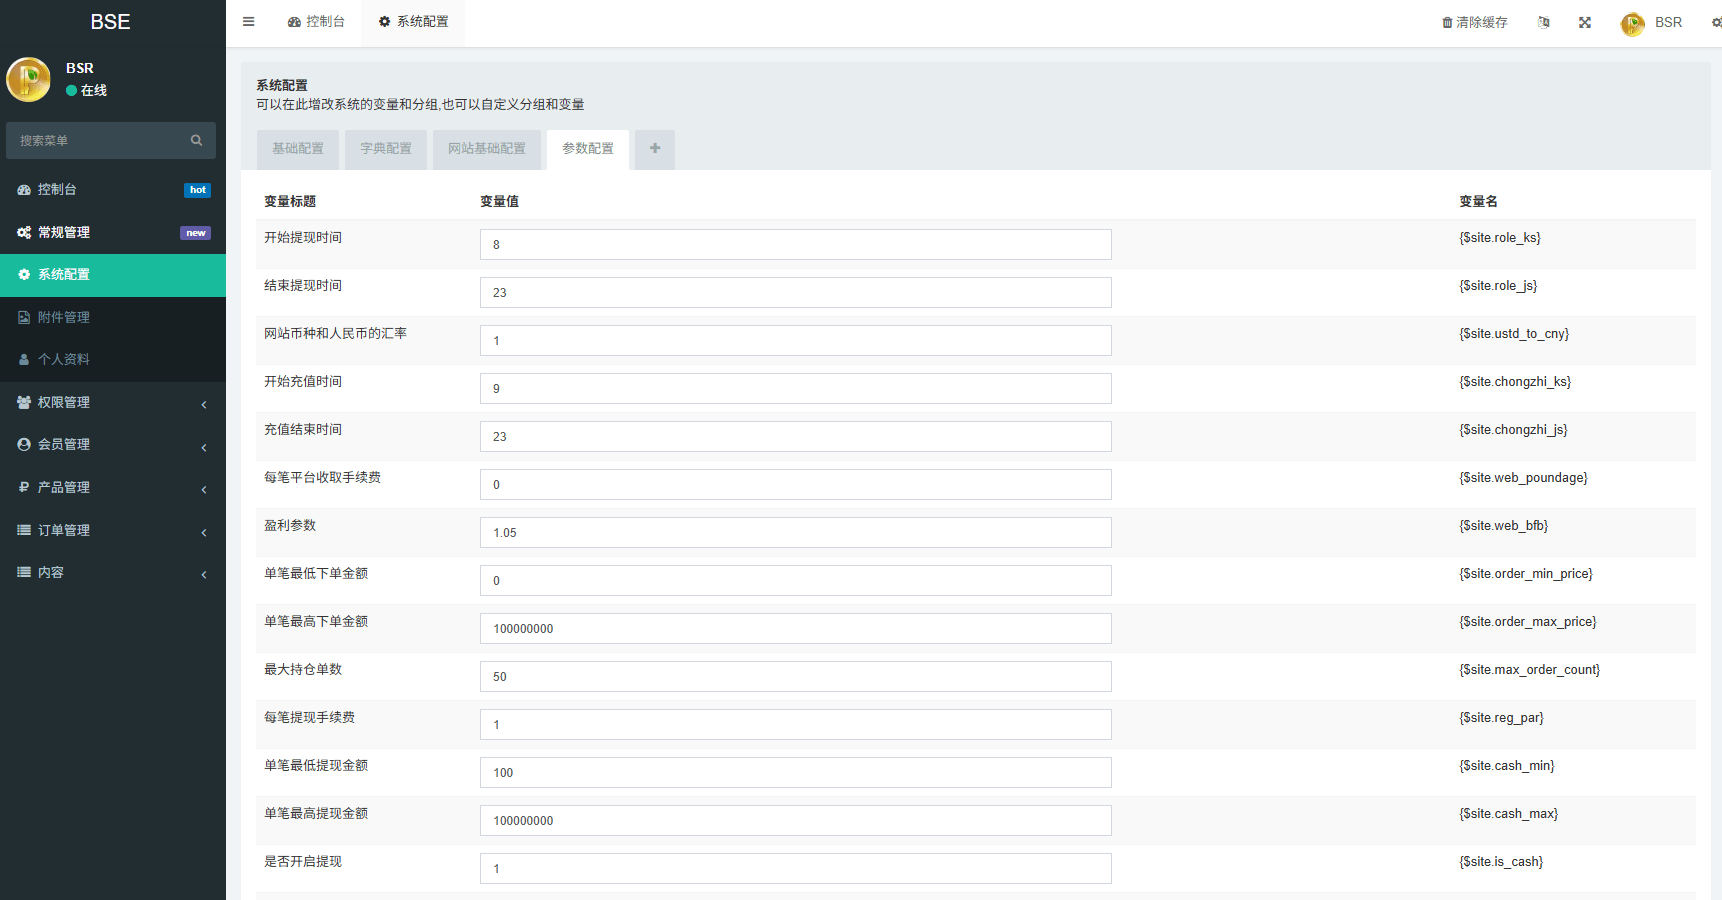Click the fullscreen expand icon
The image size is (1722, 900).
[1584, 23]
